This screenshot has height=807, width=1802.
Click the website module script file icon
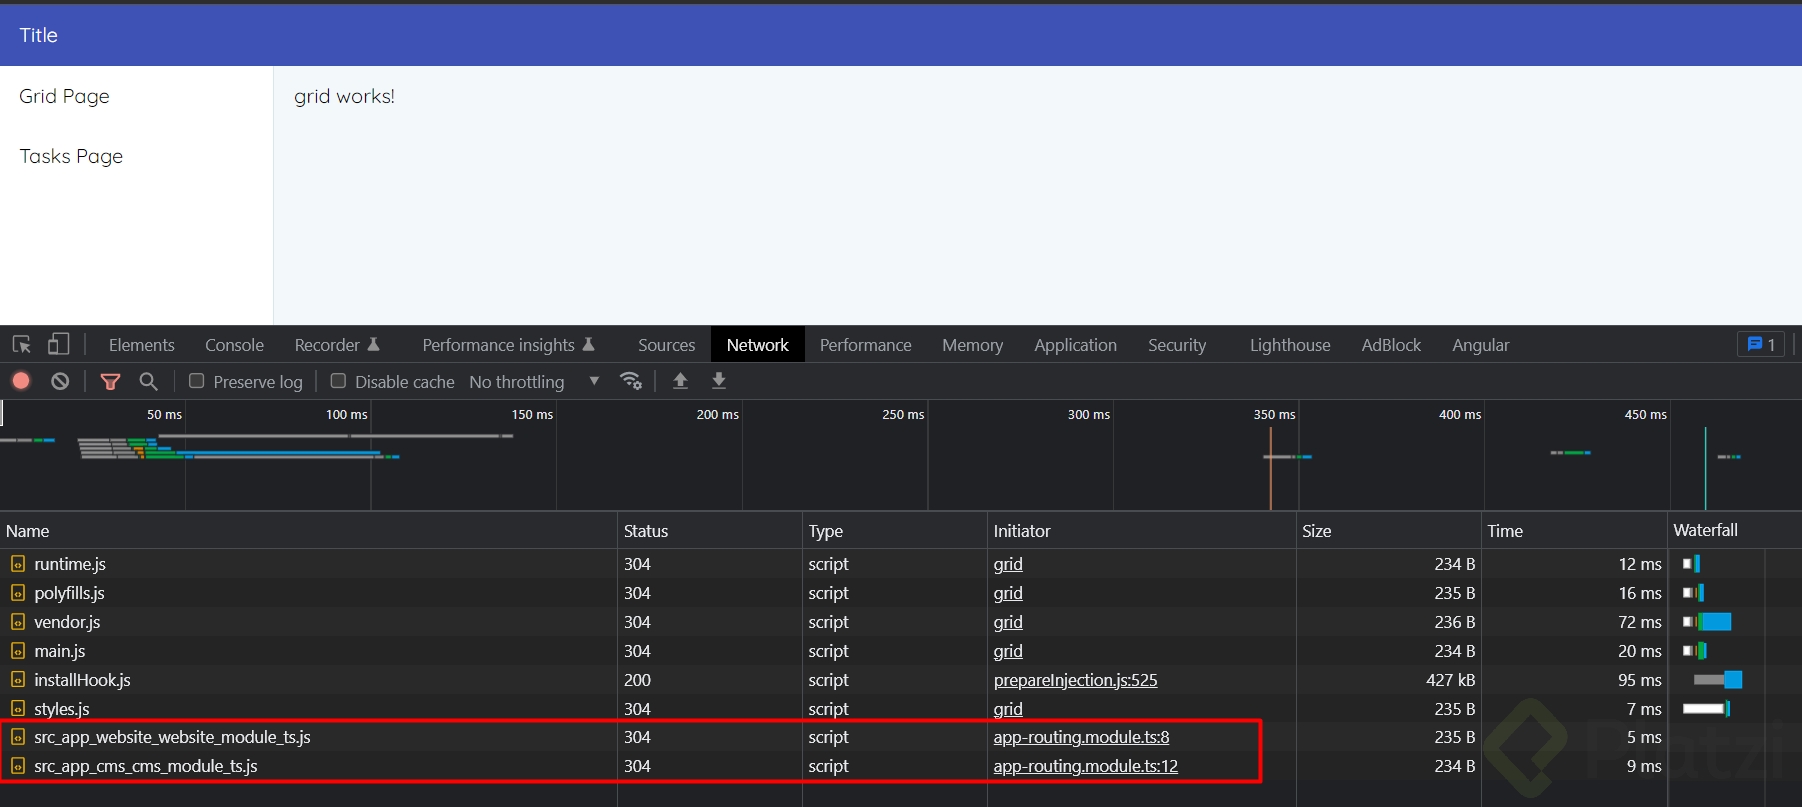pos(18,737)
